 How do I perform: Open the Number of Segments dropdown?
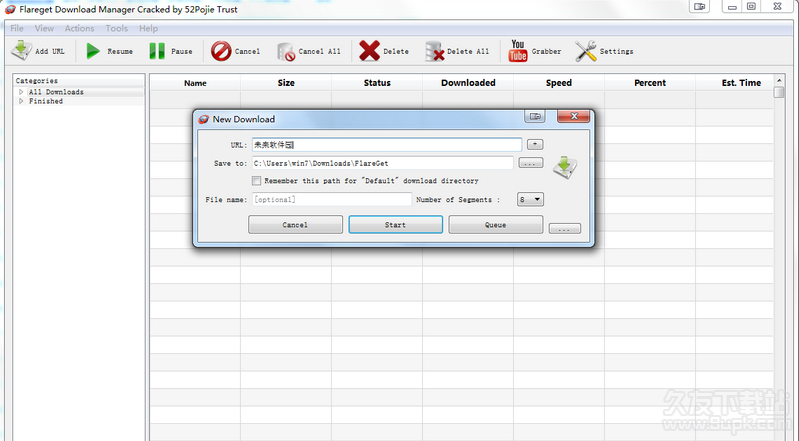[x=530, y=199]
